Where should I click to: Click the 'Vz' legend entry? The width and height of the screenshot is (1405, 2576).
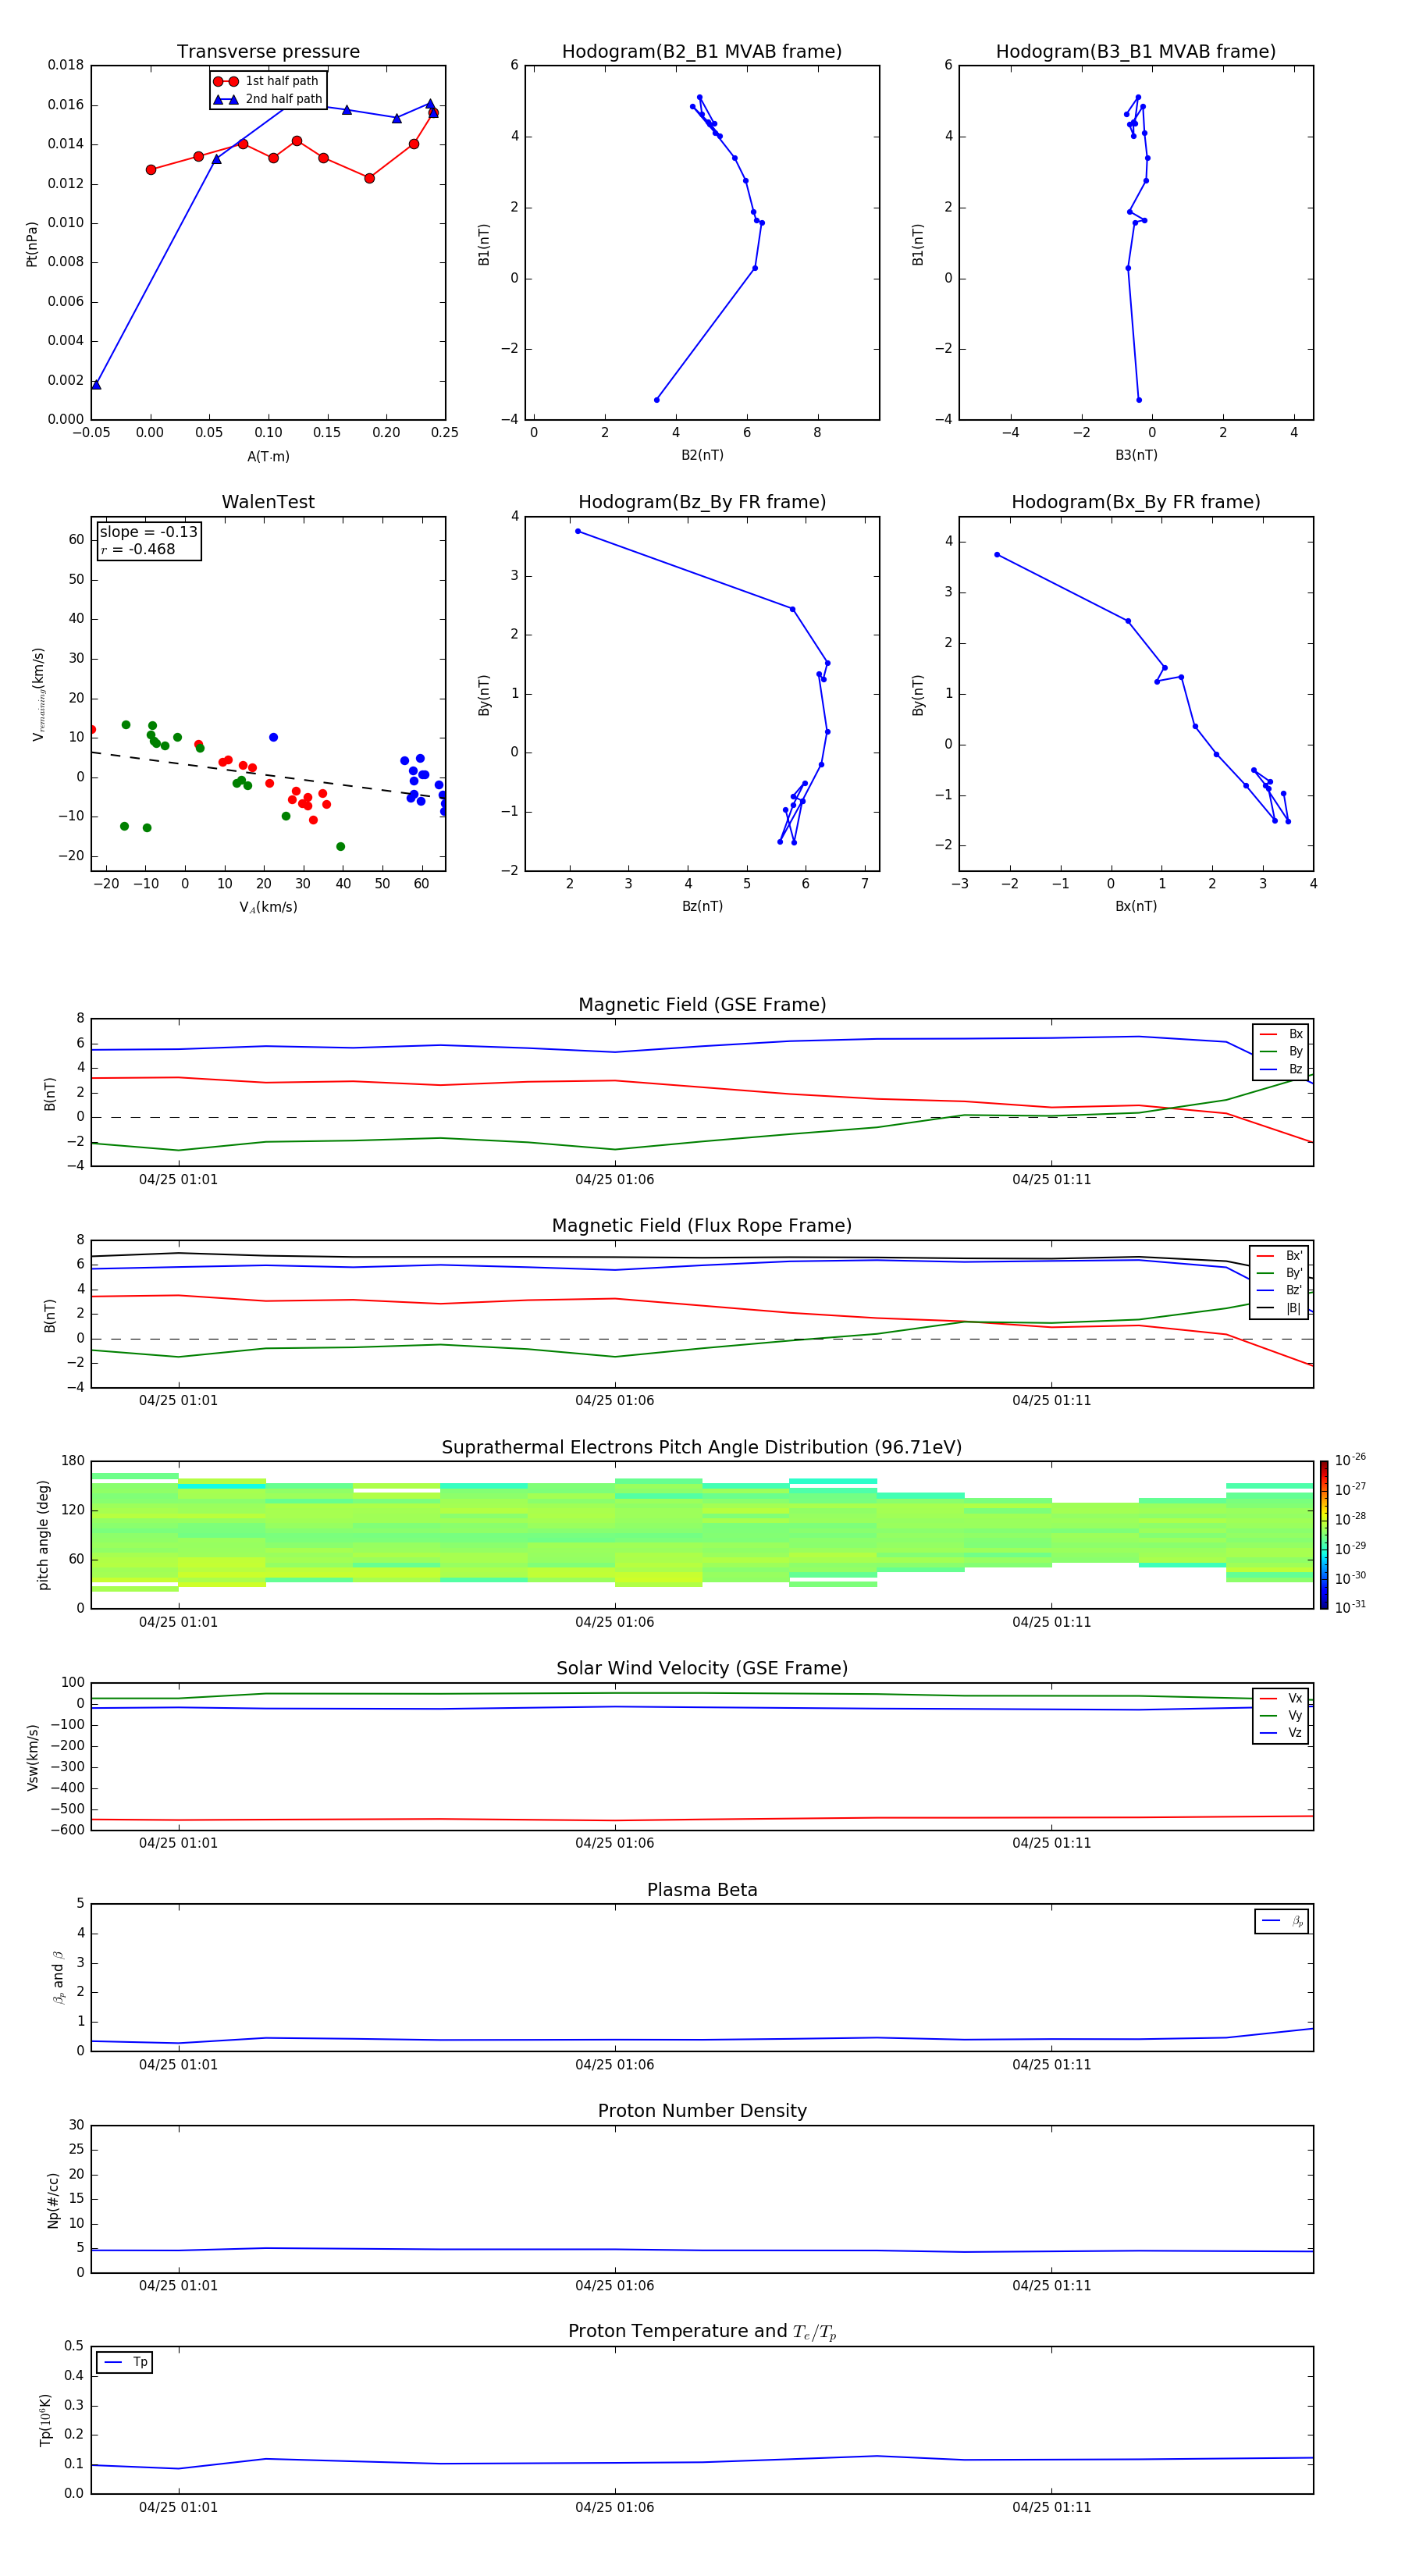click(1281, 1733)
